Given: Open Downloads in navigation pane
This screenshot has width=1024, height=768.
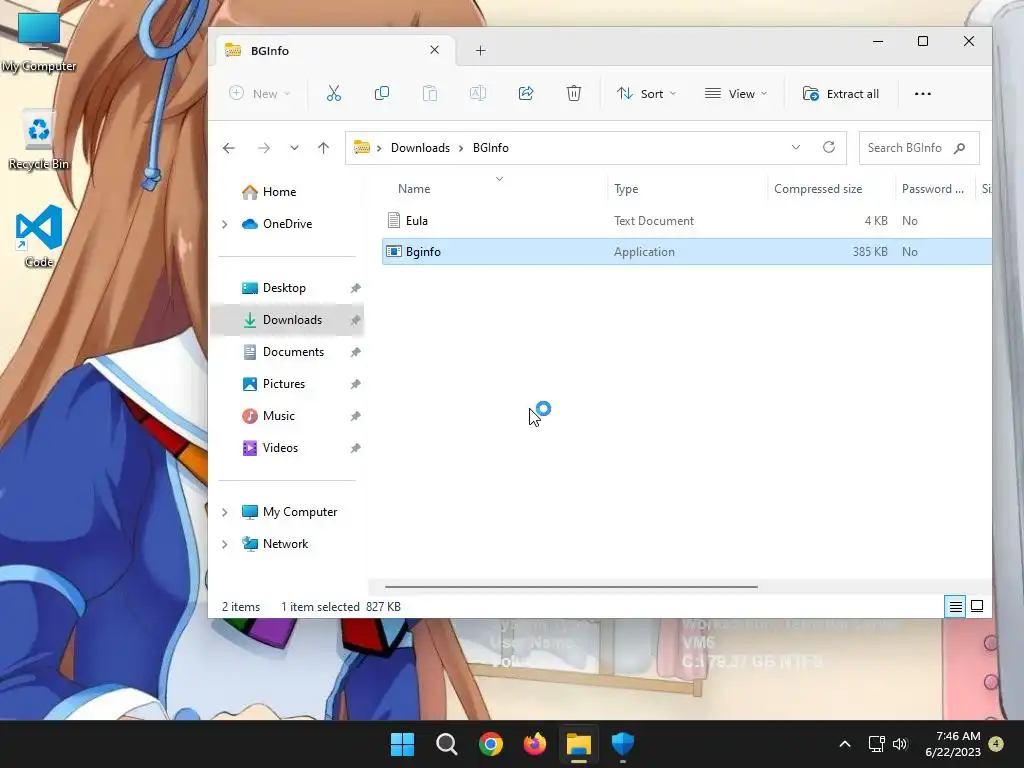Looking at the screenshot, I should pyautogui.click(x=292, y=320).
